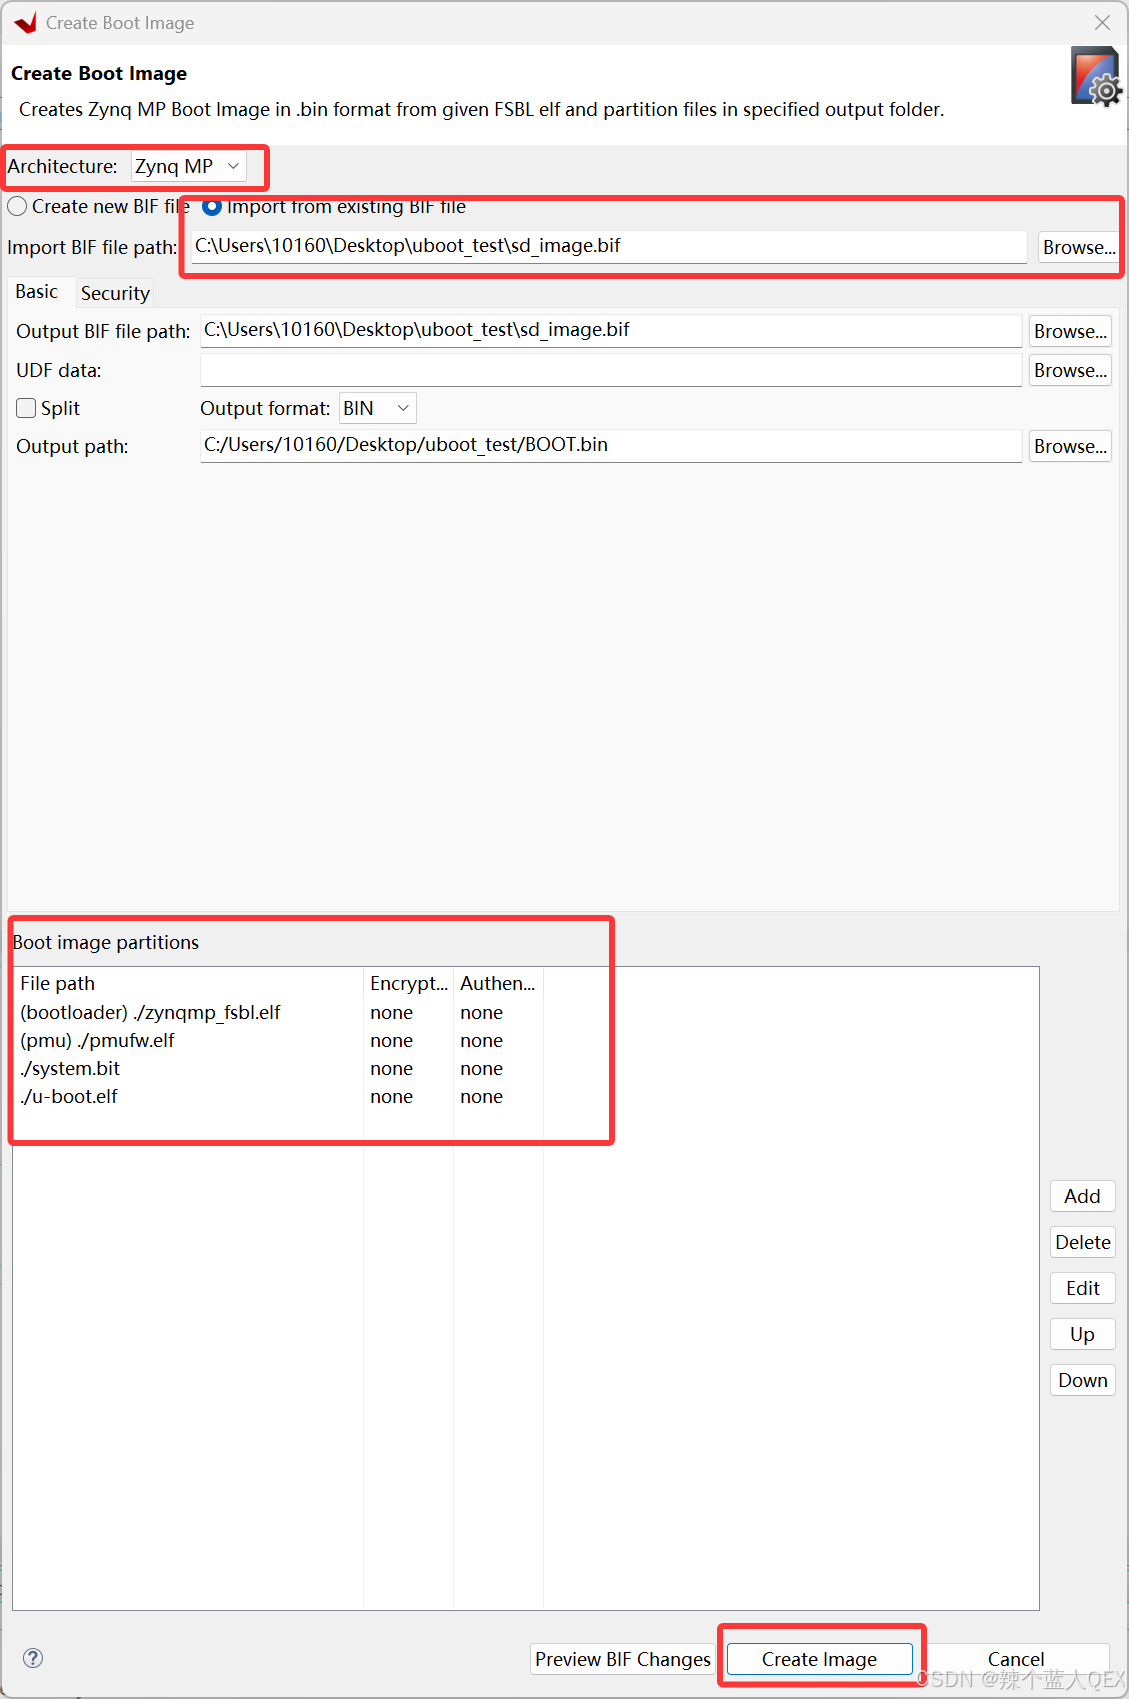Click the File path column header
The image size is (1129, 1699).
tap(188, 983)
